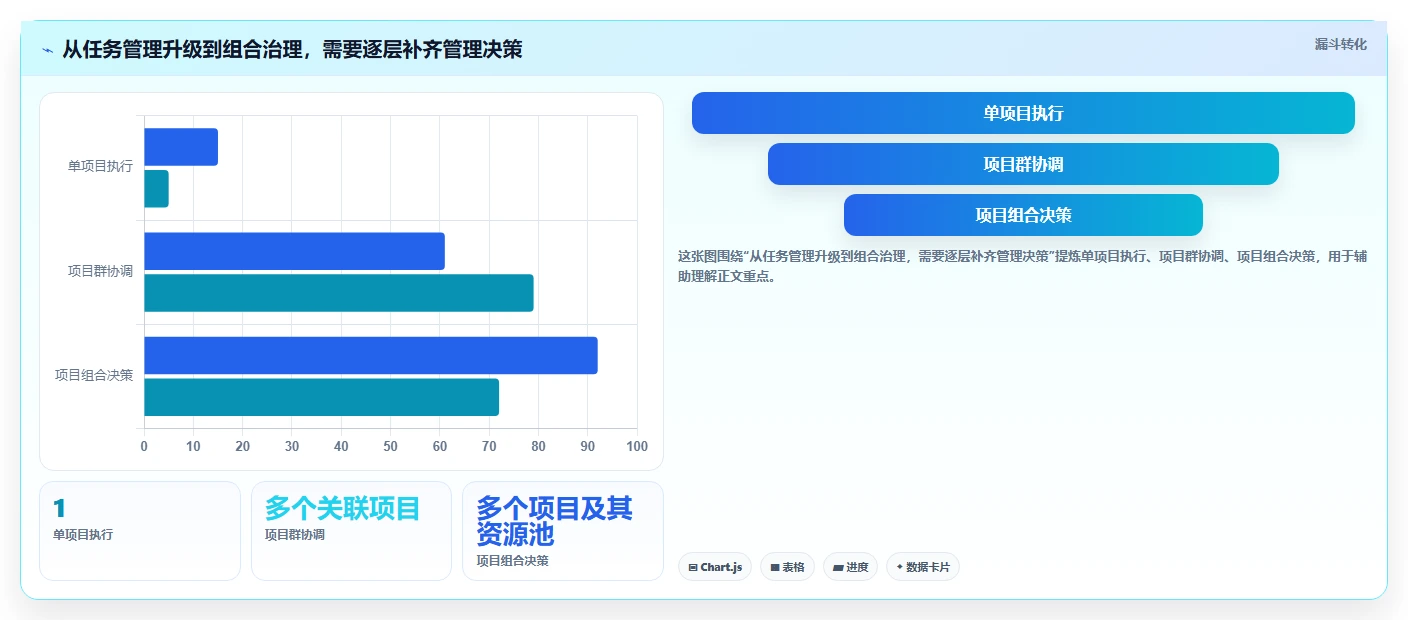Image resolution: width=1408 pixels, height=620 pixels.
Task: Click the blue bar for 单项目执行 in chart
Action: (x=181, y=147)
